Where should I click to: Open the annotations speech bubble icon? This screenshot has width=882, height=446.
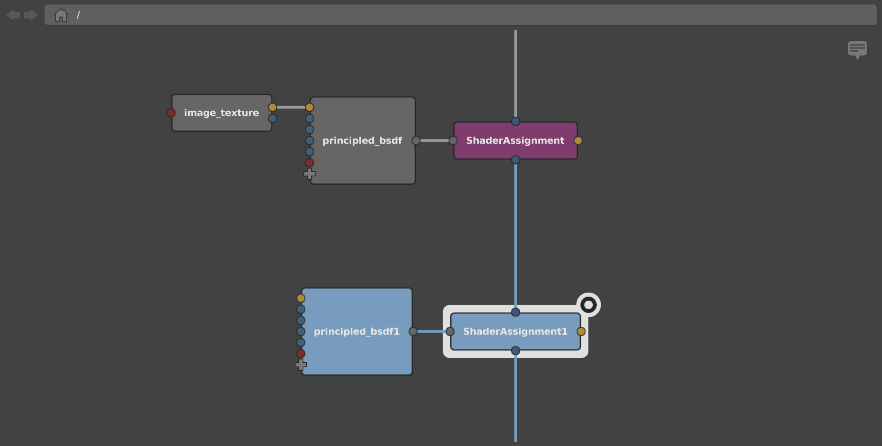[857, 49]
